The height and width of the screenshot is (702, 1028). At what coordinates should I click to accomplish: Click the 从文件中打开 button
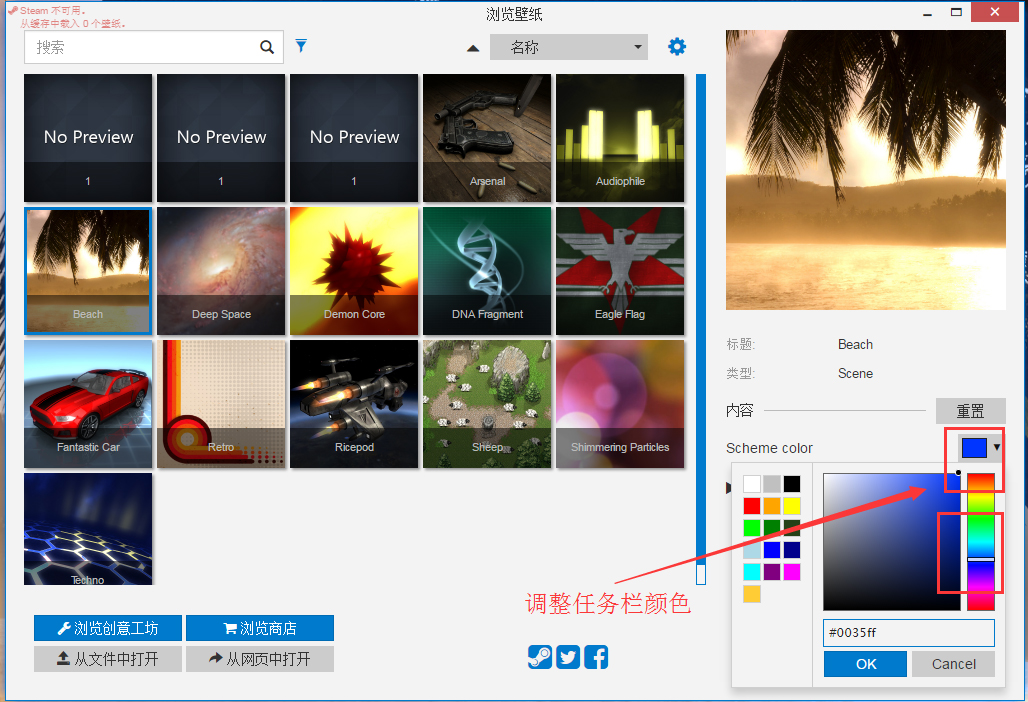point(108,659)
